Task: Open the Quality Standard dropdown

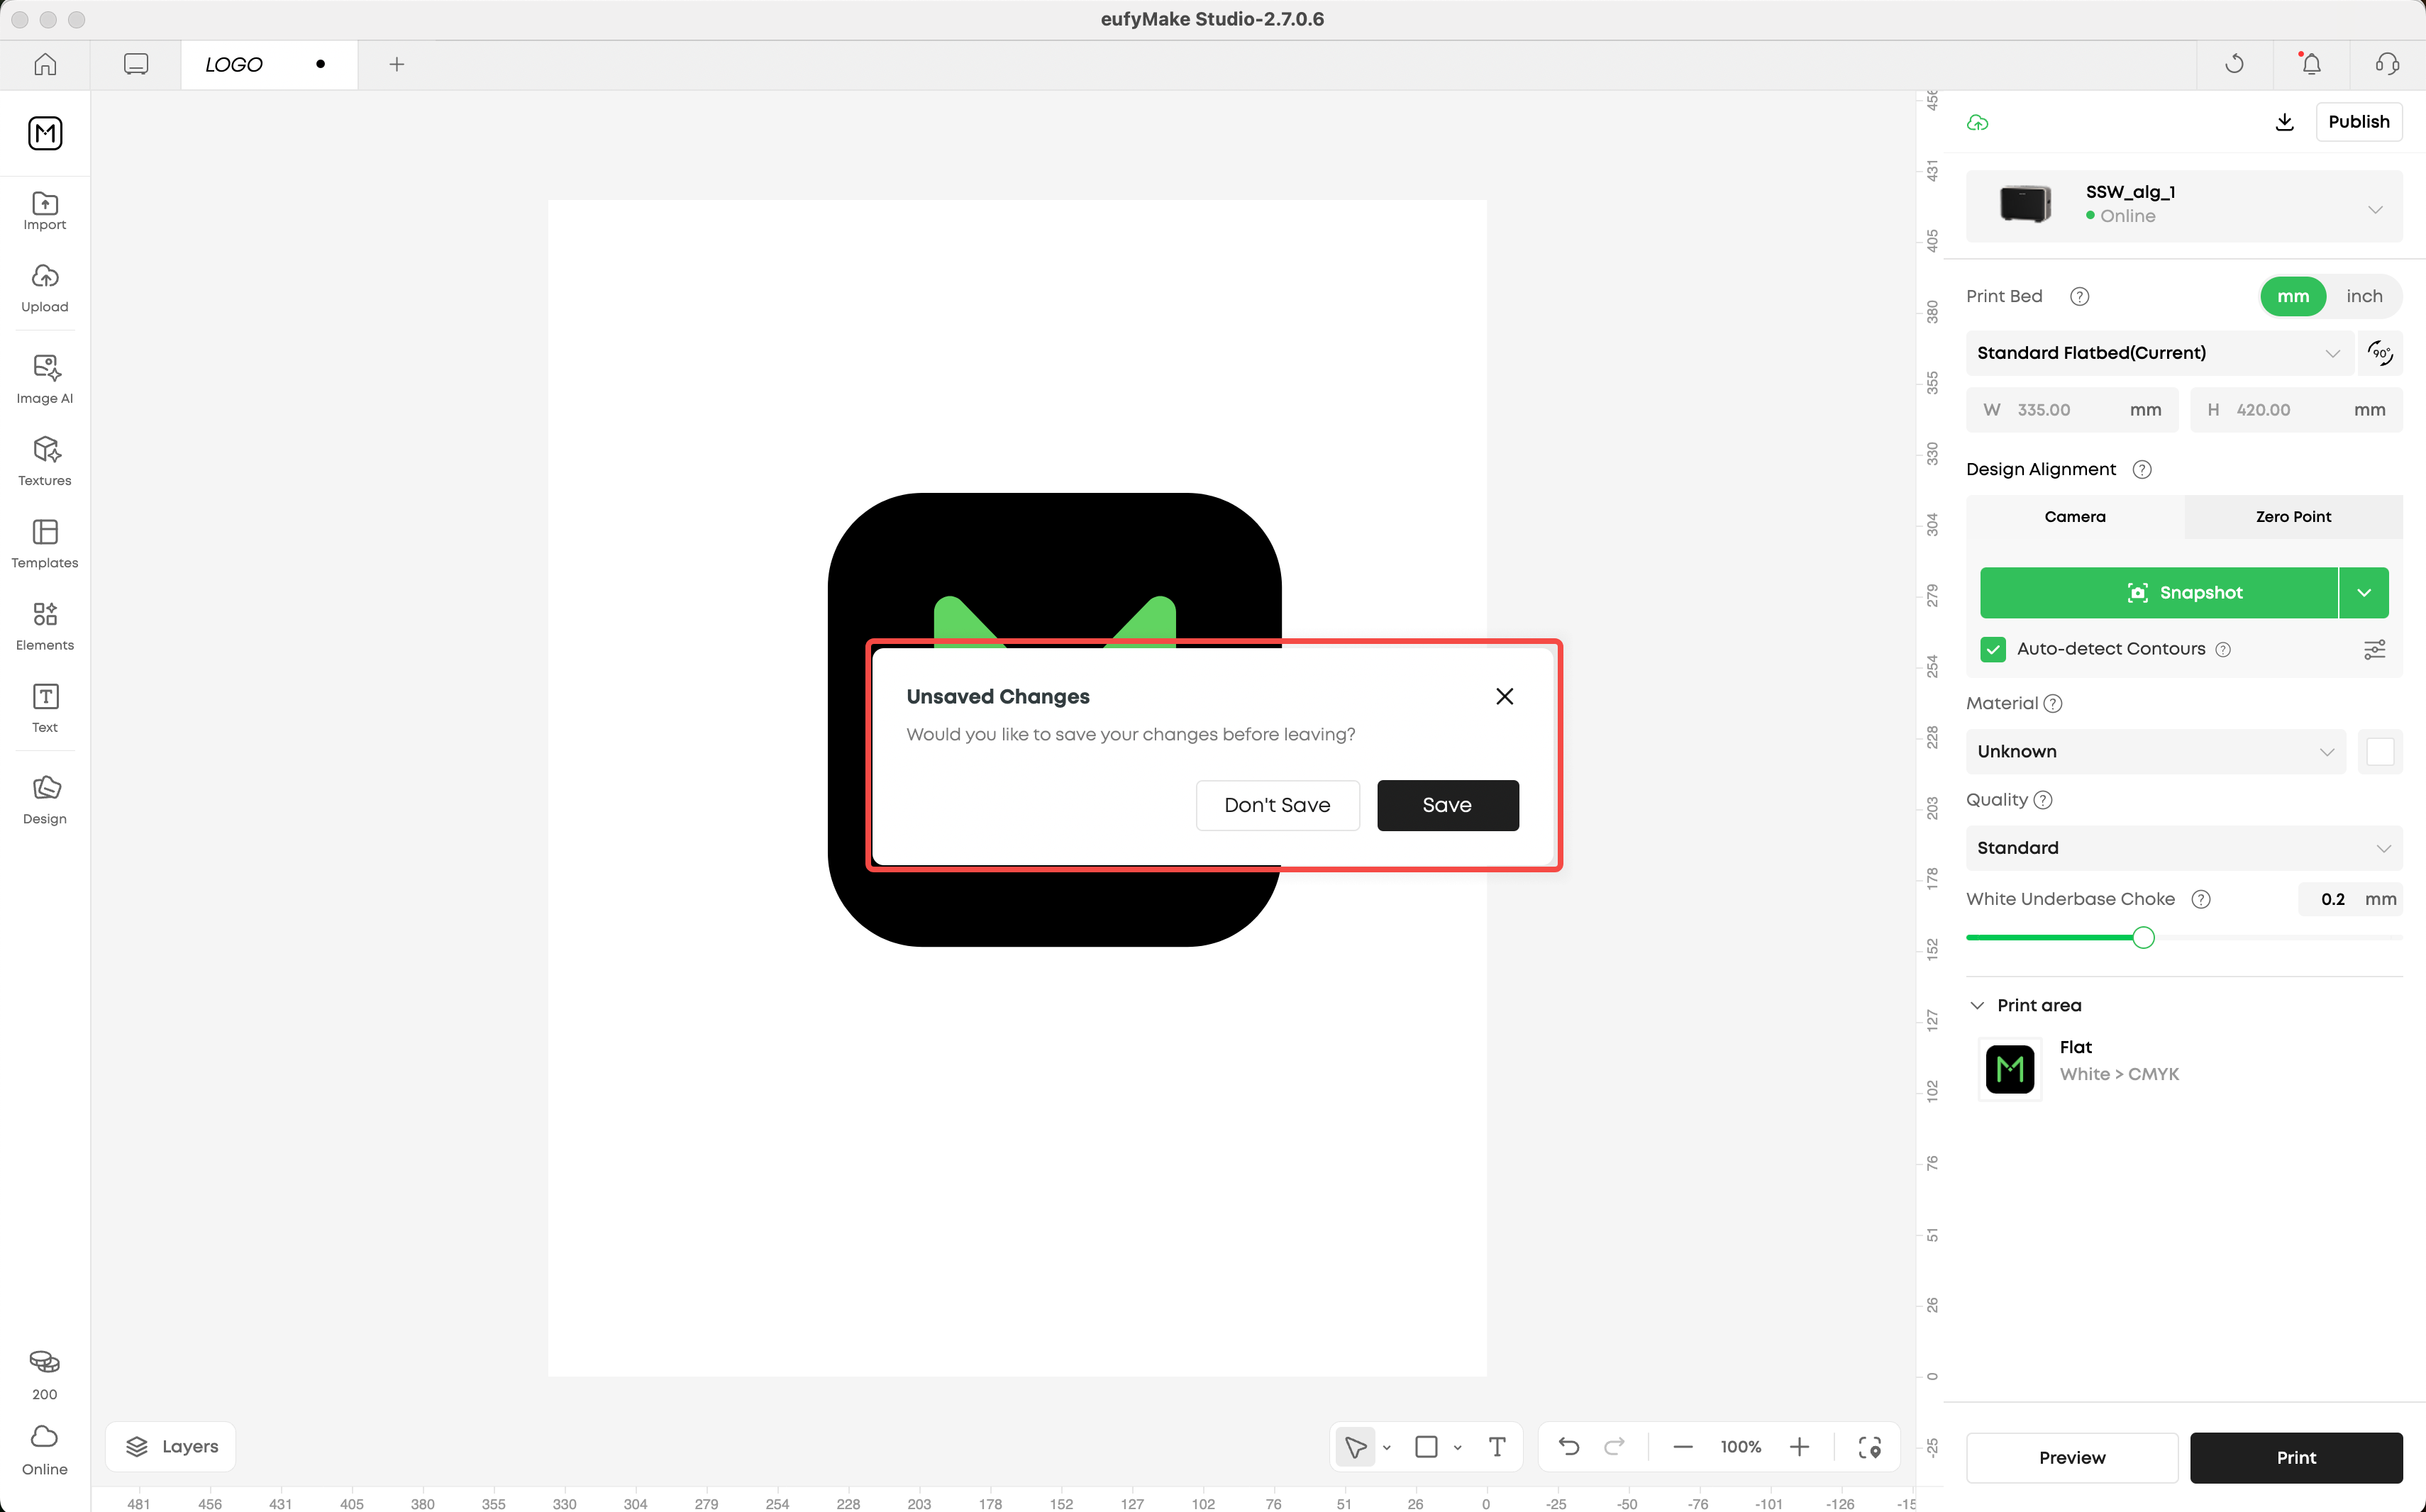Action: [x=2183, y=848]
